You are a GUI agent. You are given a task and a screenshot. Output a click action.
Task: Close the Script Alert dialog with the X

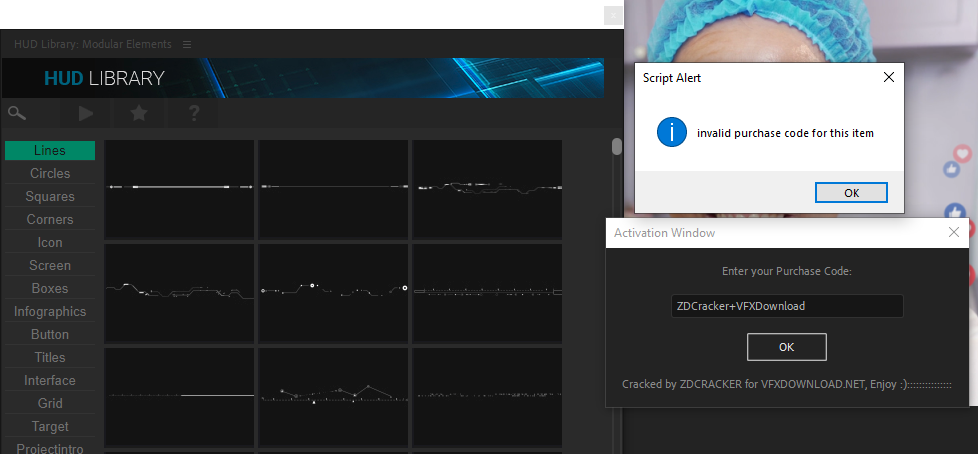[887, 77]
